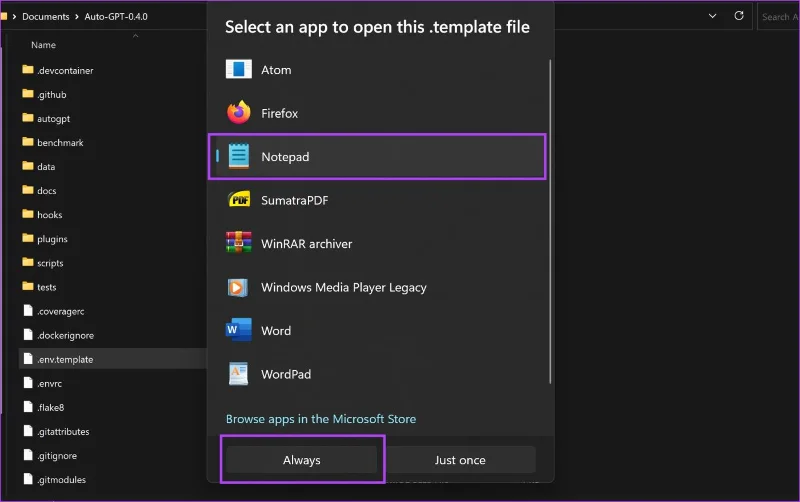Viewport: 800px width, 502px height.
Task: Click Auto-GPT-0.4.0 in the breadcrumb path
Action: [116, 16]
